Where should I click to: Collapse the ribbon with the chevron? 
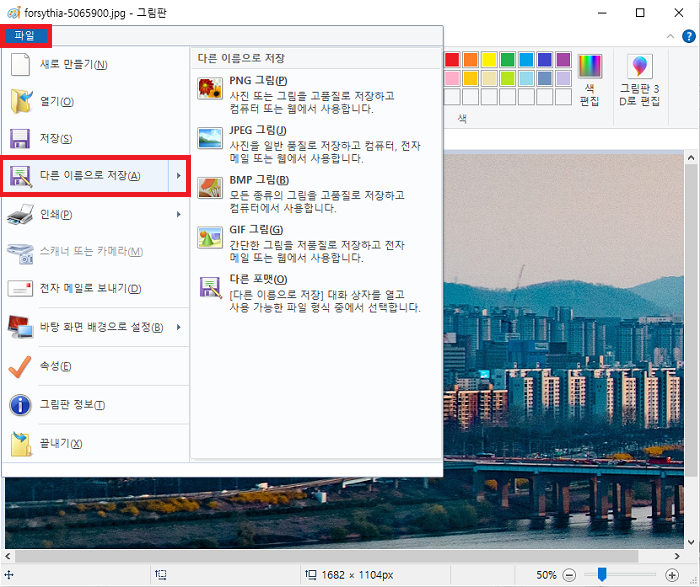670,37
